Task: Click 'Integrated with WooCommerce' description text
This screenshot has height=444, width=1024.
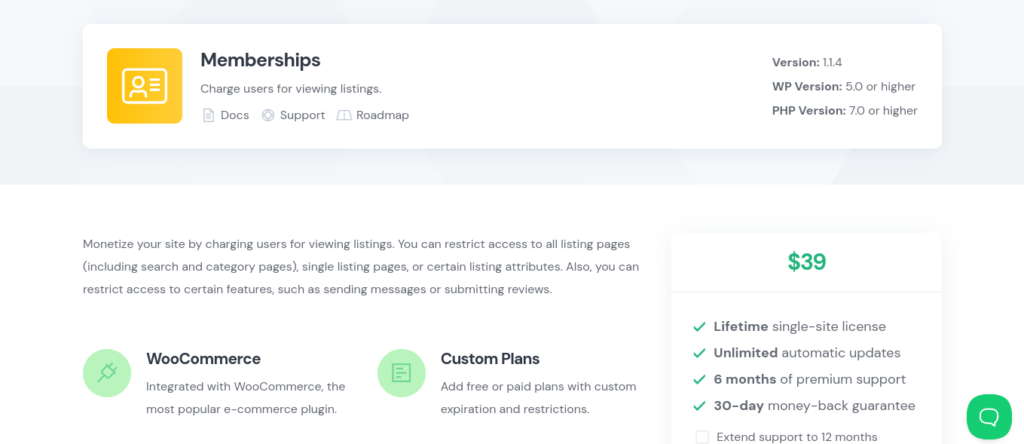Action: point(246,398)
